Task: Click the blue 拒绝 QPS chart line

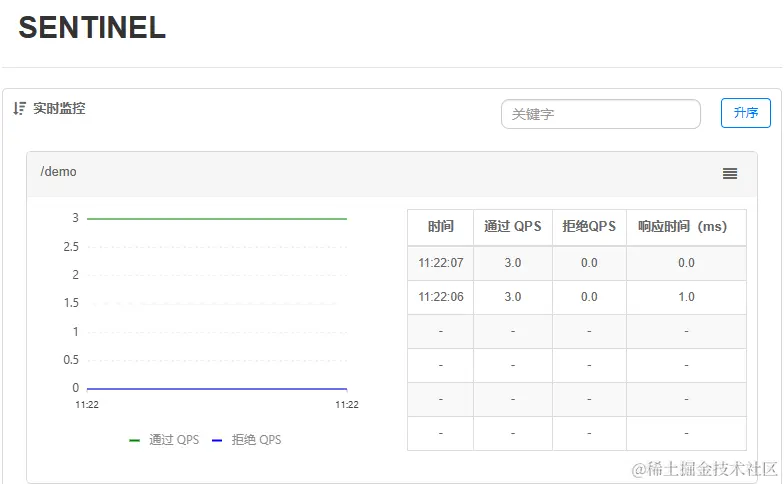Action: 216,388
